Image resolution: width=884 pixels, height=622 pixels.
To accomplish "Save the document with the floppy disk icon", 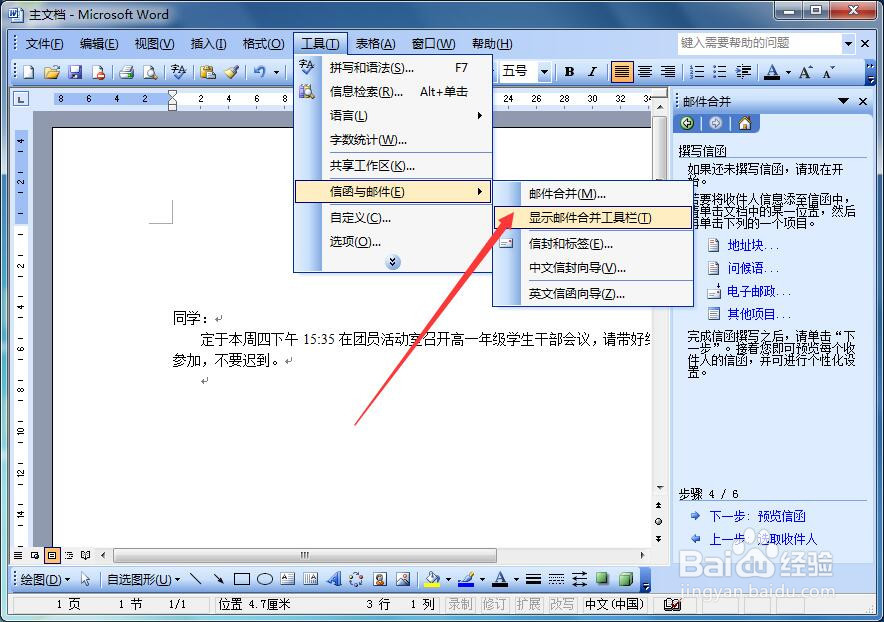I will (75, 72).
